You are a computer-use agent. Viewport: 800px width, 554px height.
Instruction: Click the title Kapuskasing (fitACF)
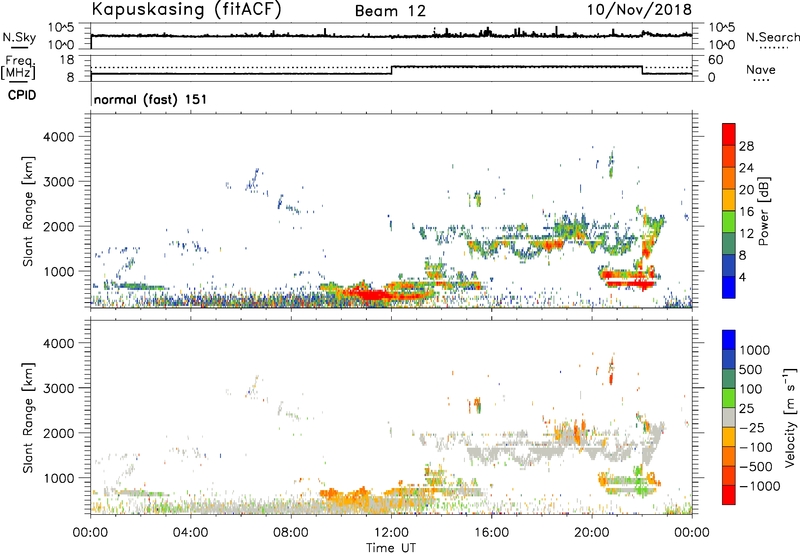point(186,10)
